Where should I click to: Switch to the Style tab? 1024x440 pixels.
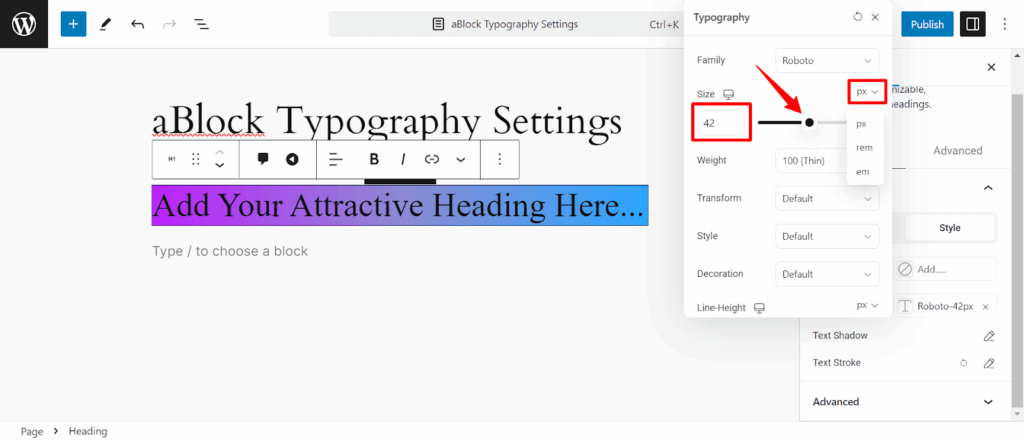tap(950, 228)
